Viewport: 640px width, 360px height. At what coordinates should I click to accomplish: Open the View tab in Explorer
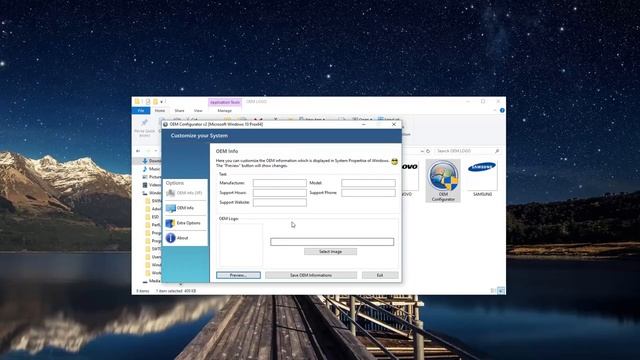point(198,111)
